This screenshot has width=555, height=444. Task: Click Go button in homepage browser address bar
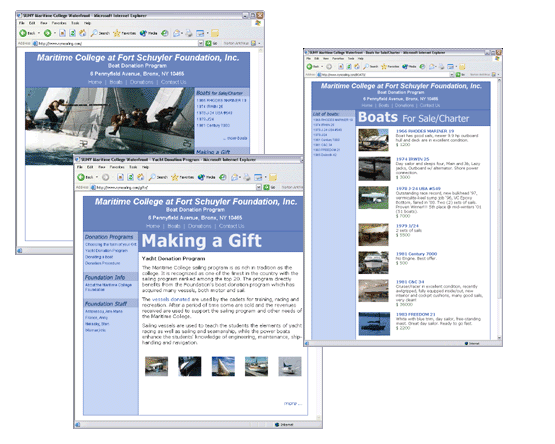(211, 43)
